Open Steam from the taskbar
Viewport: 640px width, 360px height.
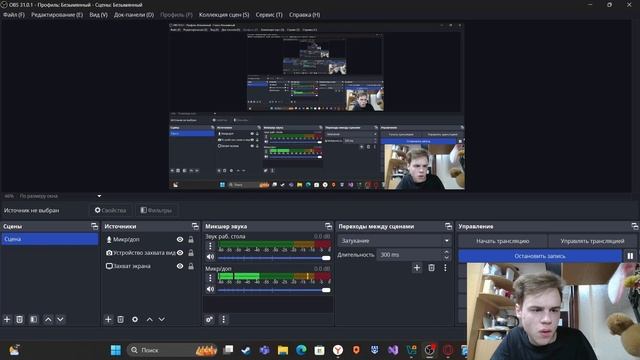[x=246, y=350]
